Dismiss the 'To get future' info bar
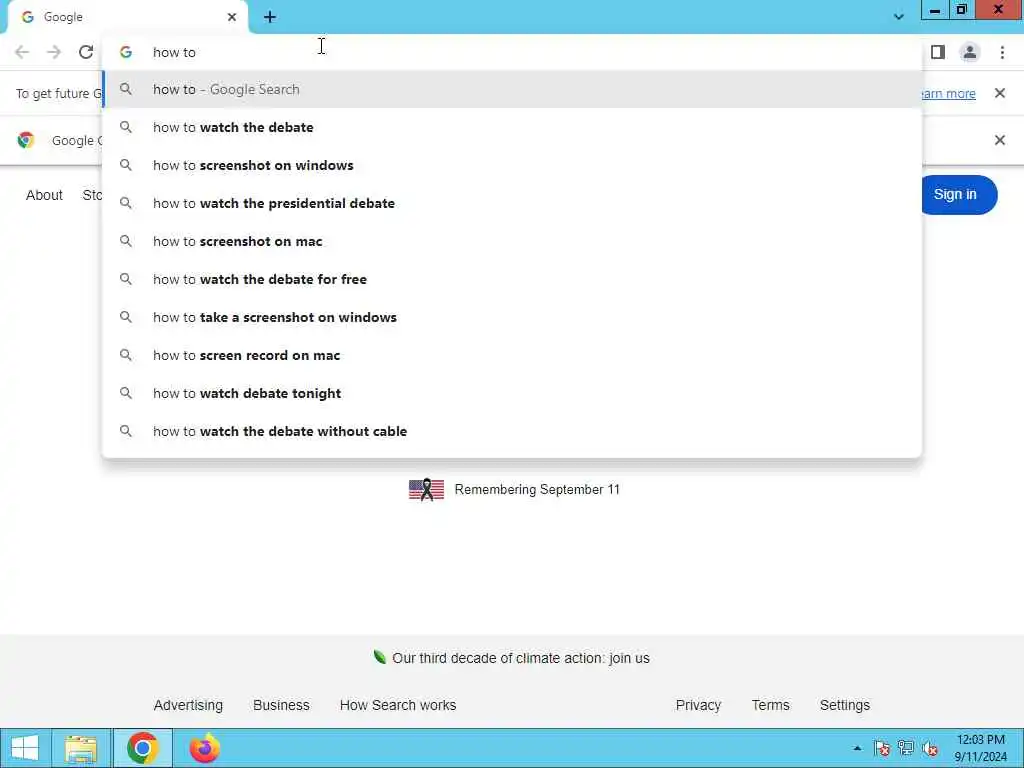1024x768 pixels. [1000, 93]
